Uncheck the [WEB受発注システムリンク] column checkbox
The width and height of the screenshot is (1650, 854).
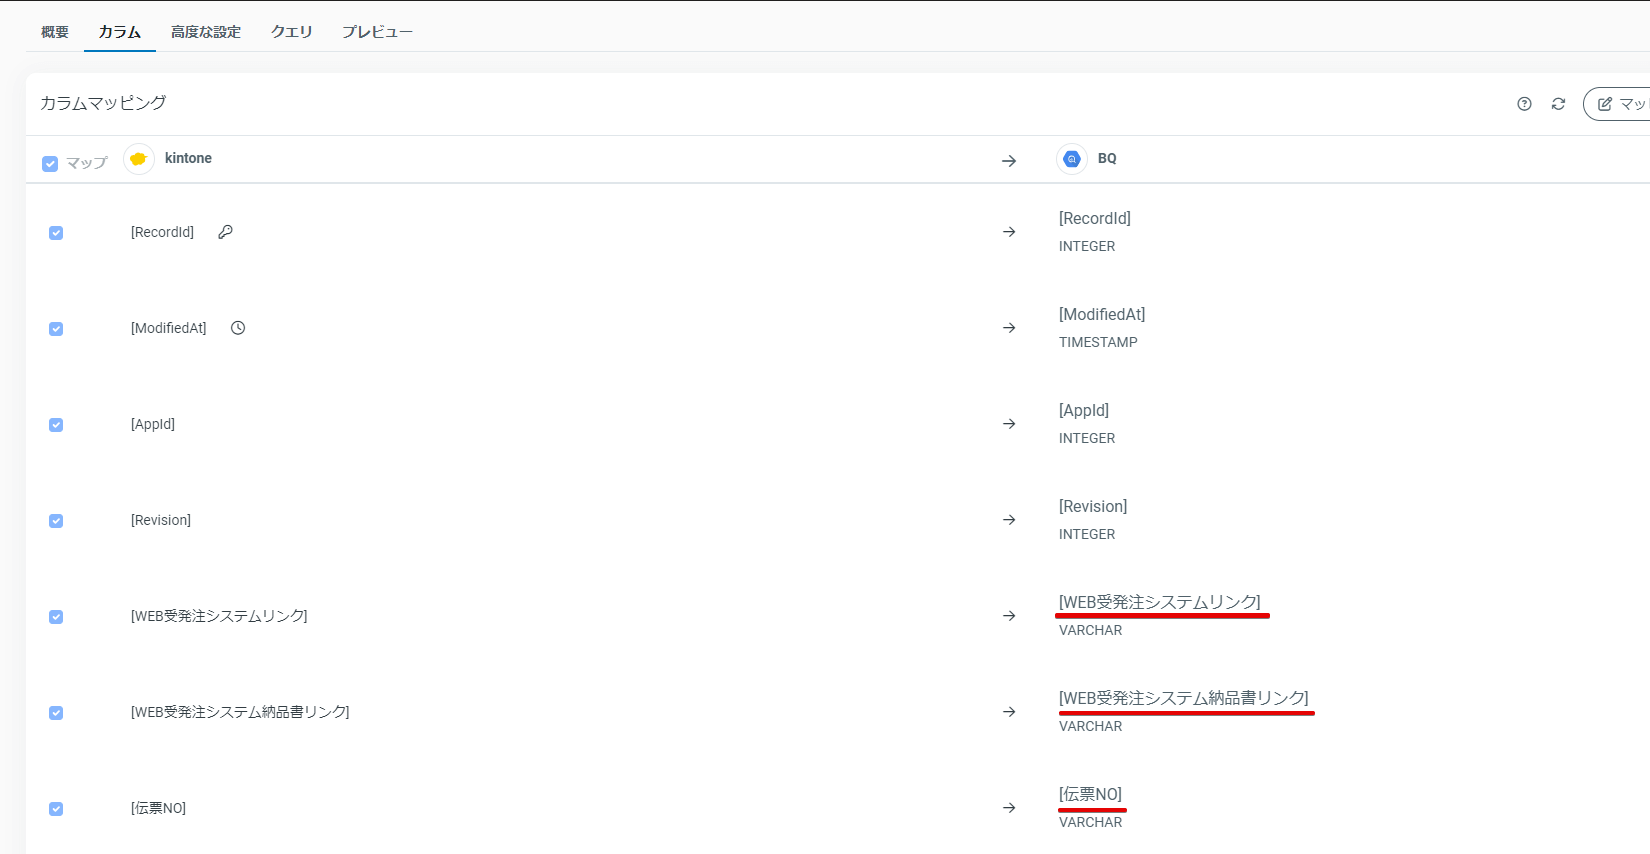coord(56,617)
